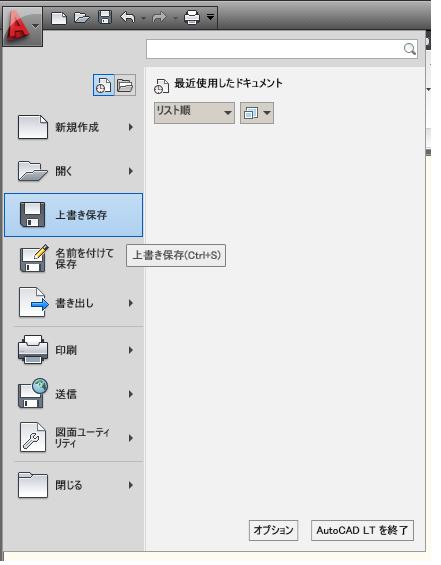
Task: Click the Save floppy icon in quick access toolbar
Action: tap(105, 17)
